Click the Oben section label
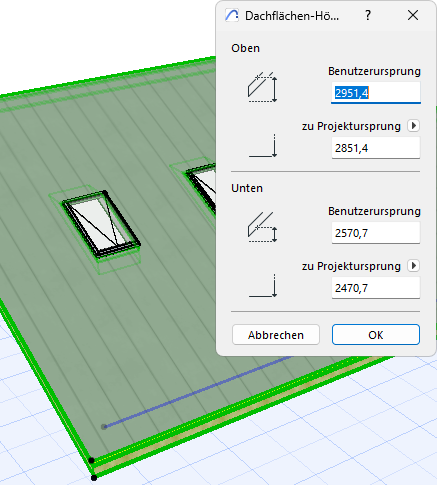The width and height of the screenshot is (437, 485). tap(245, 48)
